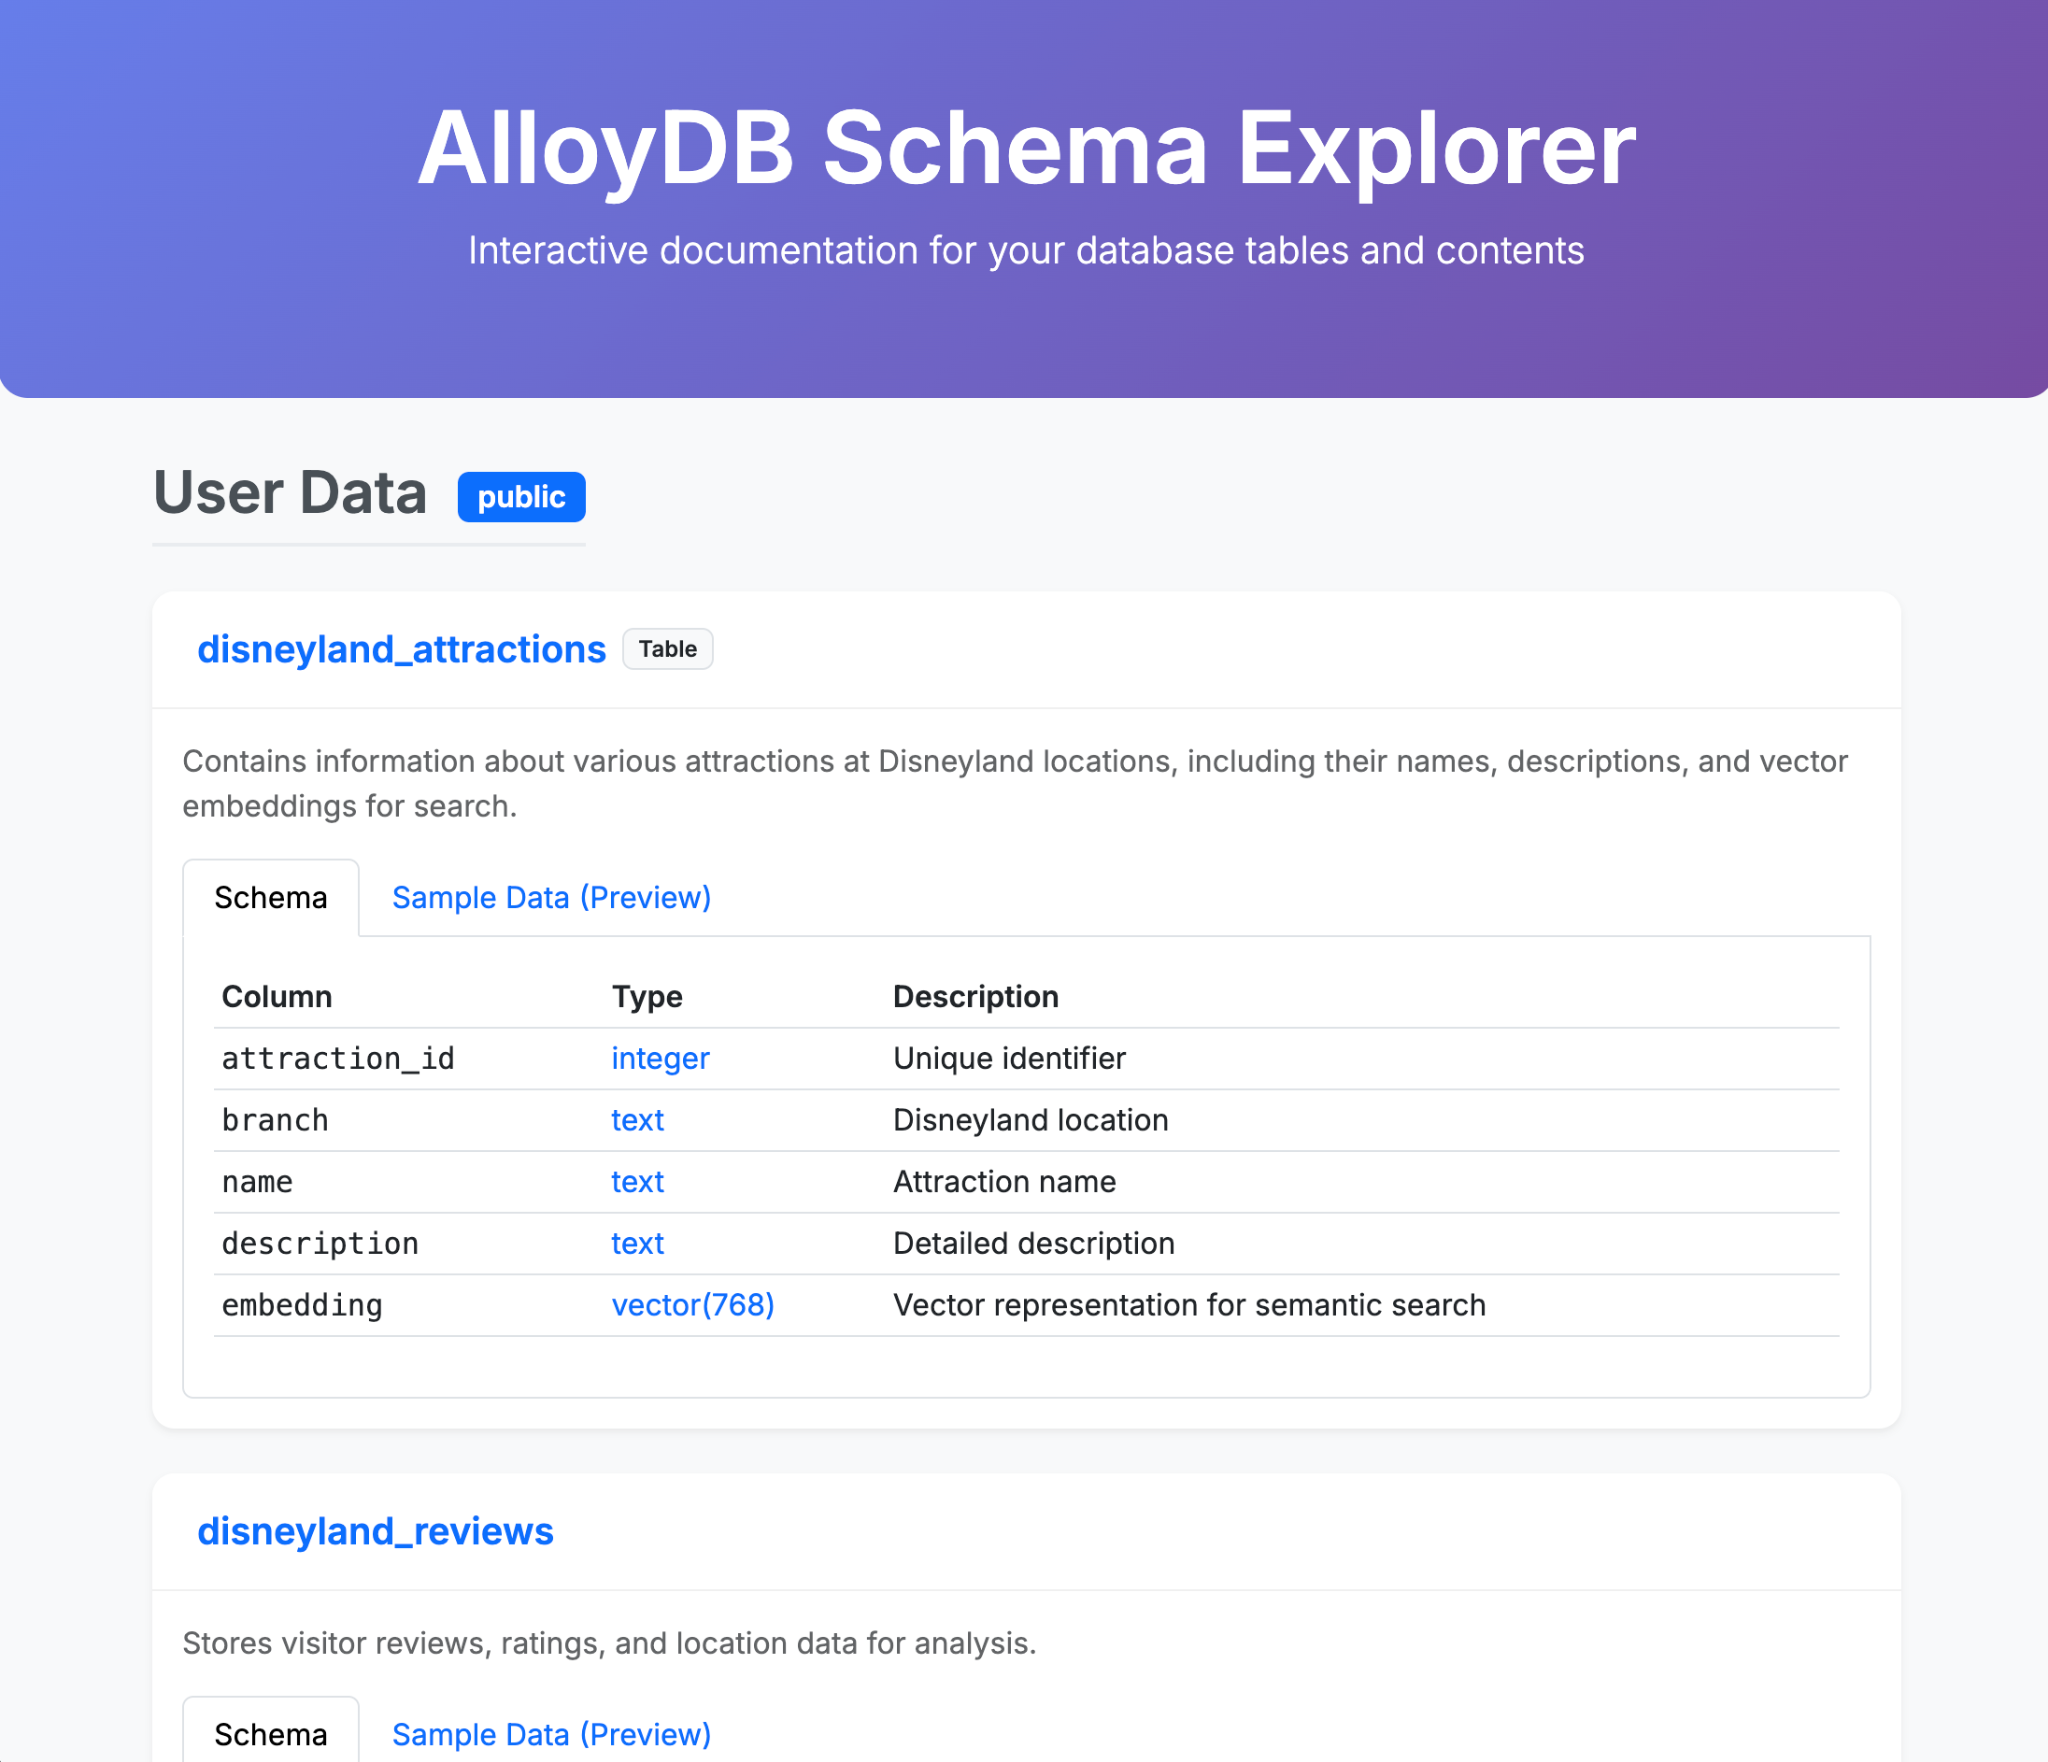Screen dimensions: 2048x1762
Task: Open Sample Data (Preview) tab for disneyland_attractions
Action: [x=551, y=897]
